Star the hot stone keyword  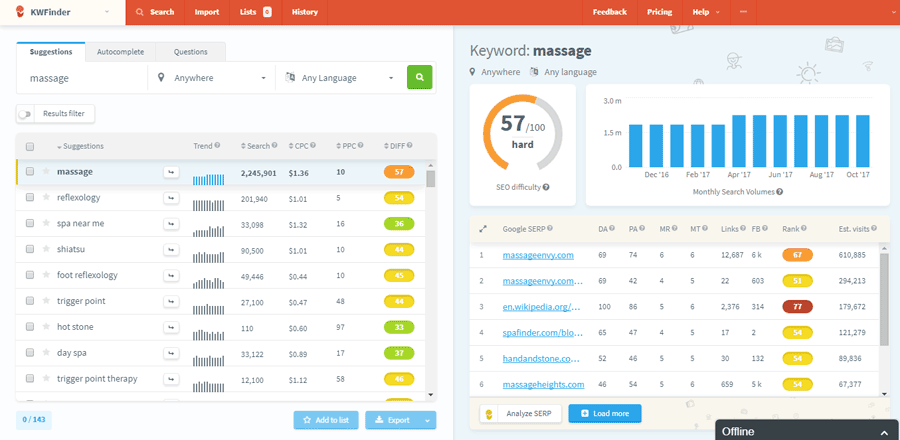(x=46, y=326)
